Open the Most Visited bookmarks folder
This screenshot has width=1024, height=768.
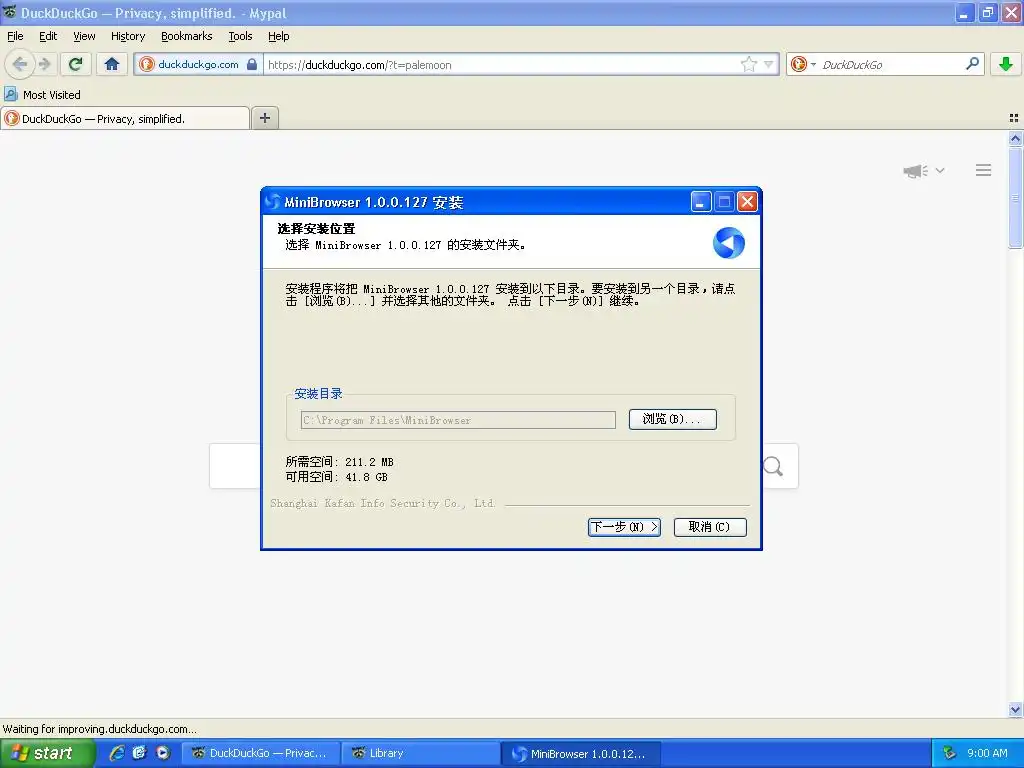[43, 95]
